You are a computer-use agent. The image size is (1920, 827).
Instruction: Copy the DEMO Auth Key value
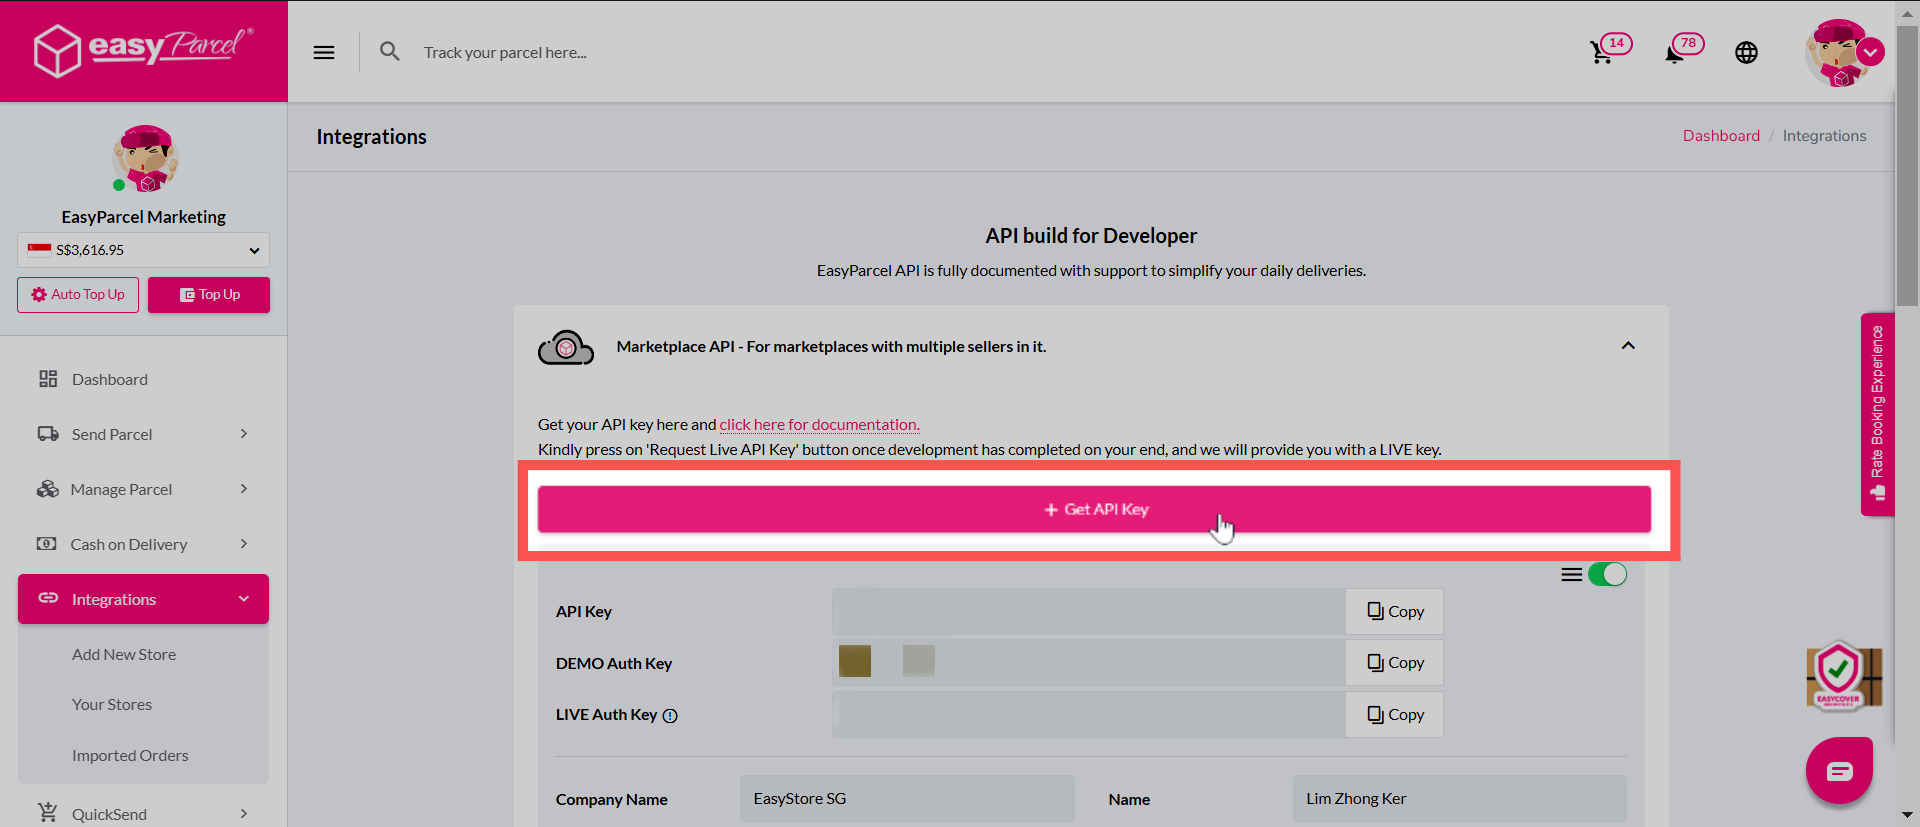[1395, 663]
